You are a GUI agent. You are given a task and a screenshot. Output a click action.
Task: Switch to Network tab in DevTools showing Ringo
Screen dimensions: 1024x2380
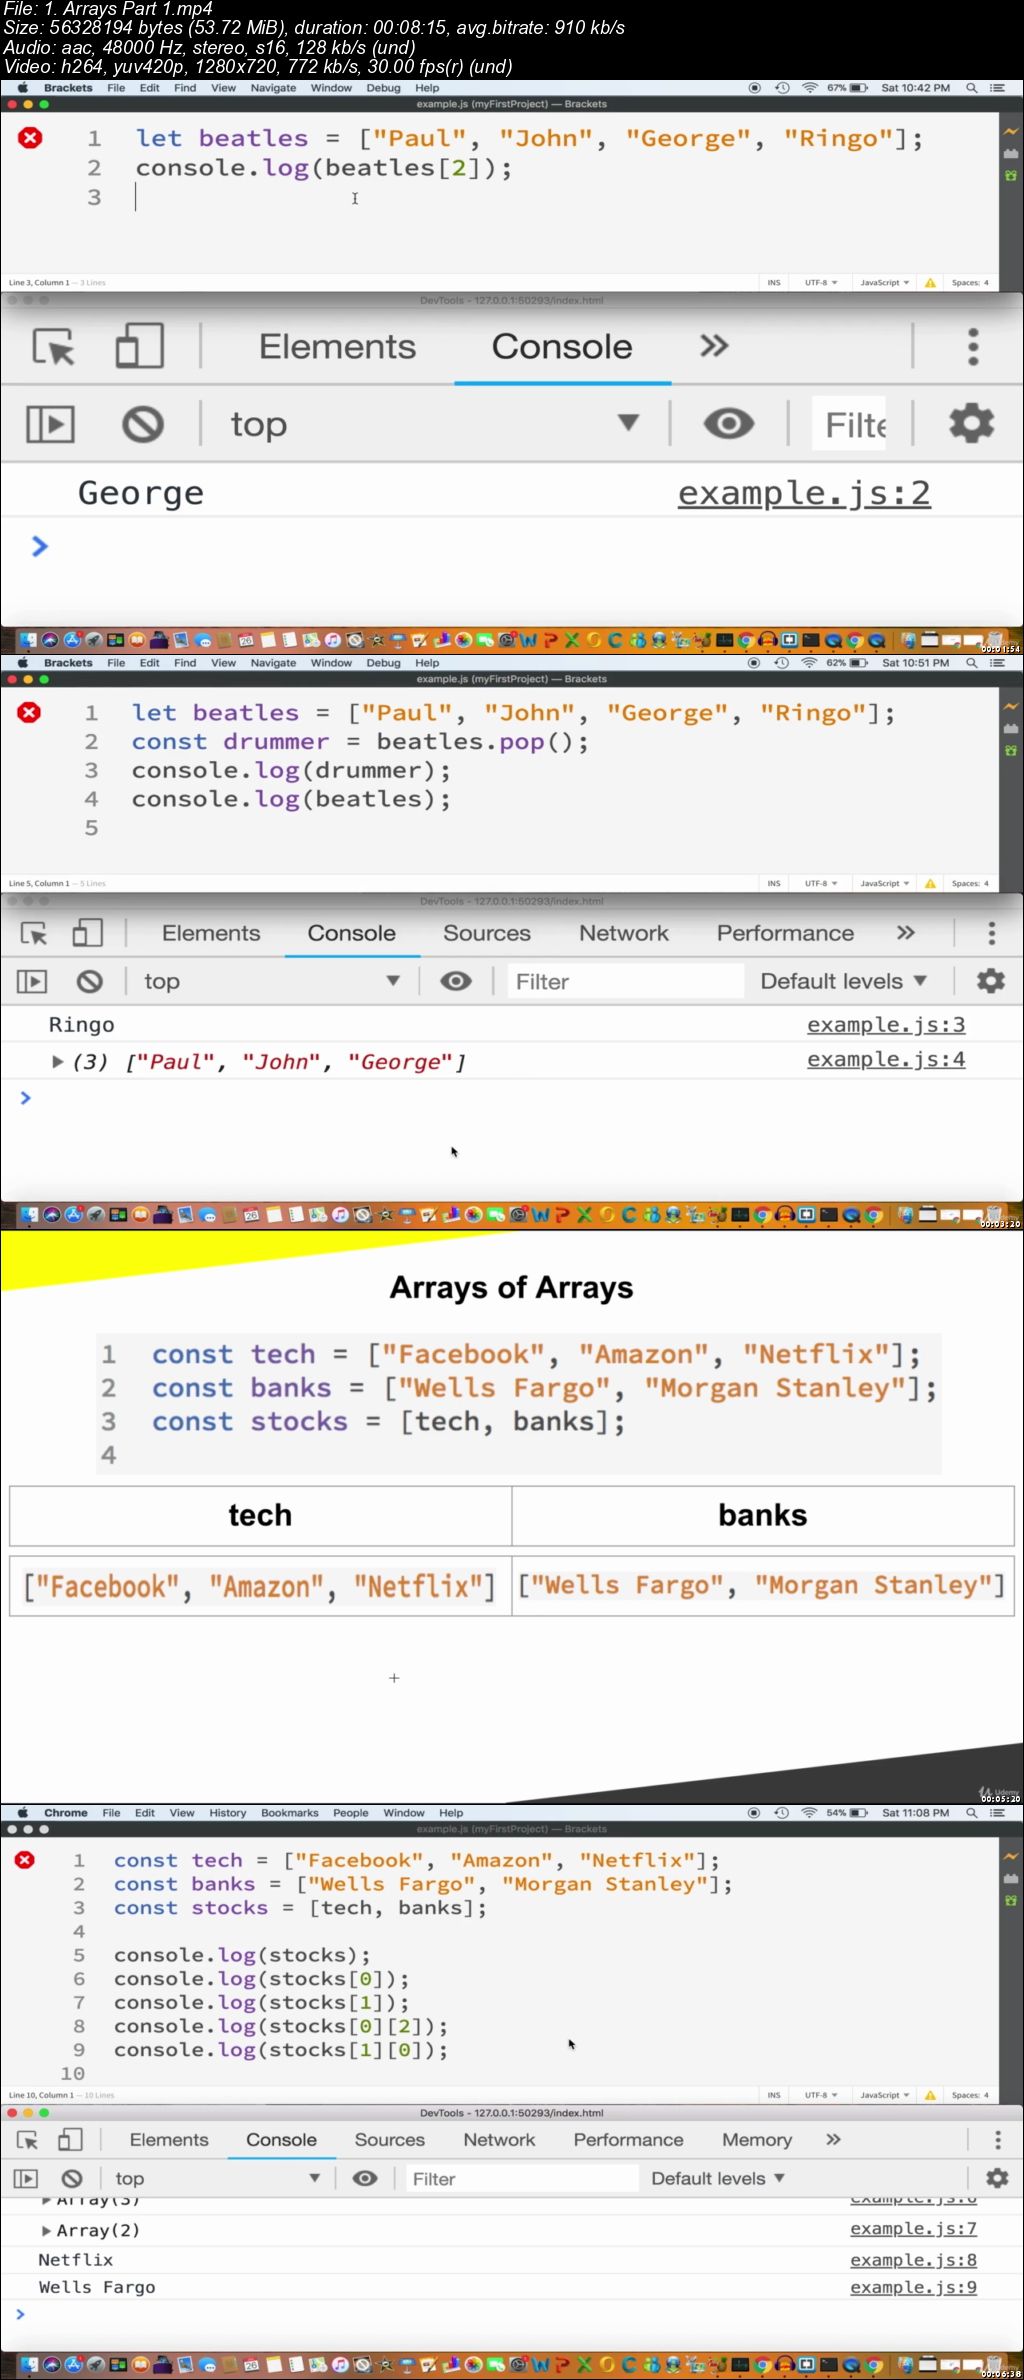pyautogui.click(x=624, y=933)
